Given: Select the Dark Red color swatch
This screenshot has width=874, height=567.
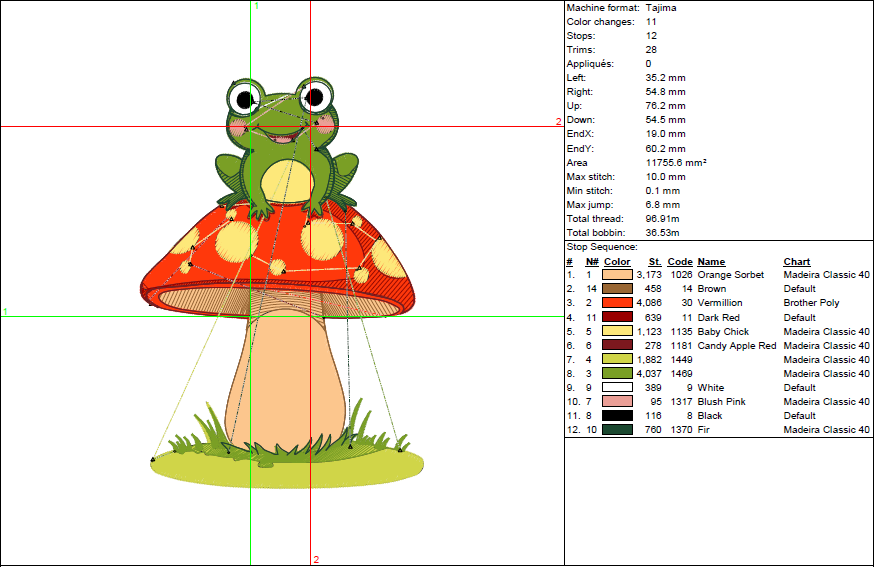Looking at the screenshot, I should (617, 317).
